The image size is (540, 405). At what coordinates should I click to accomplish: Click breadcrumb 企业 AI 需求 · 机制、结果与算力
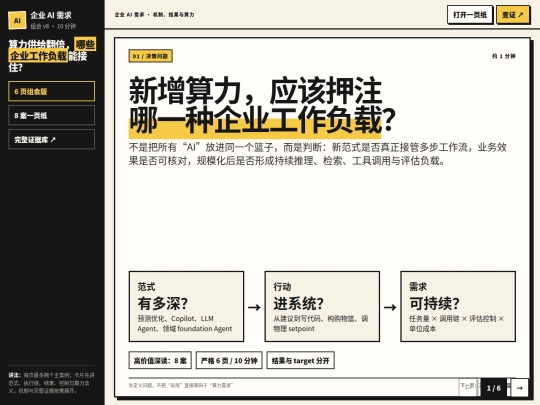coord(154,15)
